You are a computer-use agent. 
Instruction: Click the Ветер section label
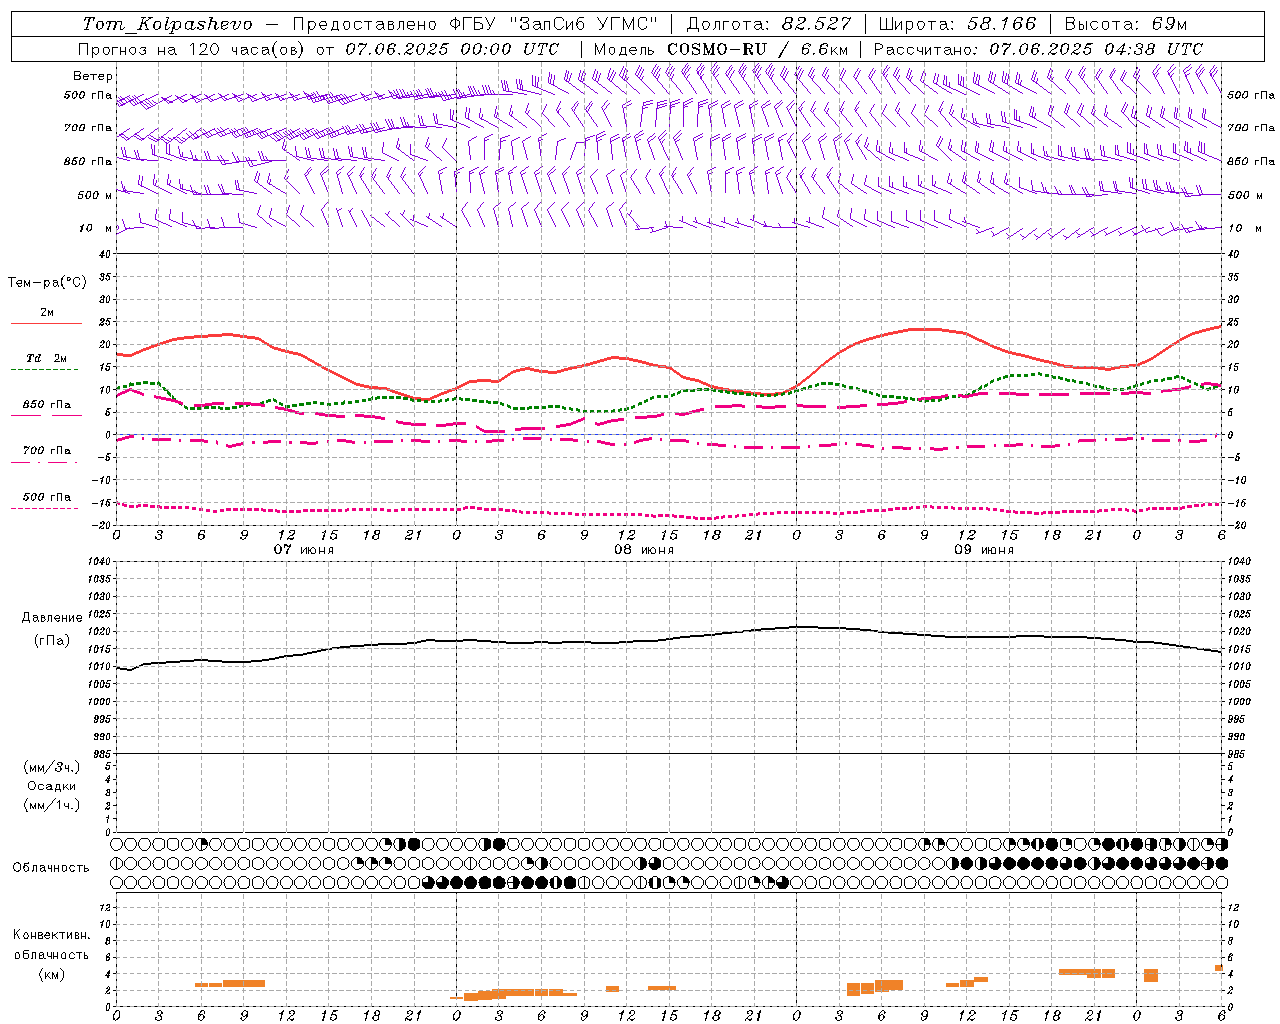tap(93, 76)
